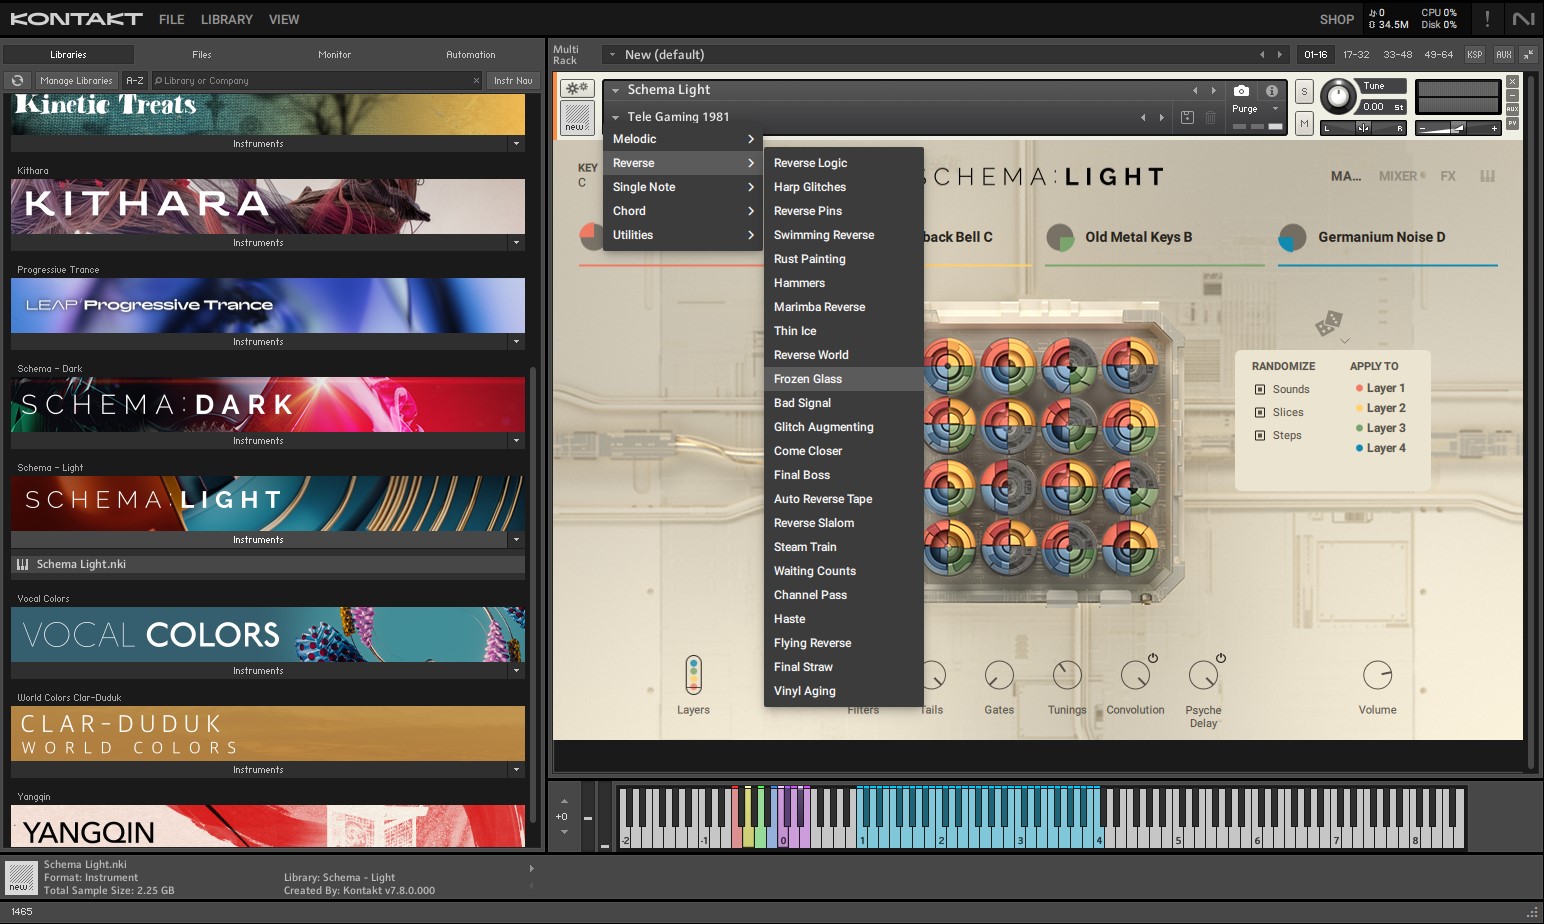The image size is (1544, 924).
Task: Select previous snapshot arrow for Tele Gaming 1981
Action: 1143,117
